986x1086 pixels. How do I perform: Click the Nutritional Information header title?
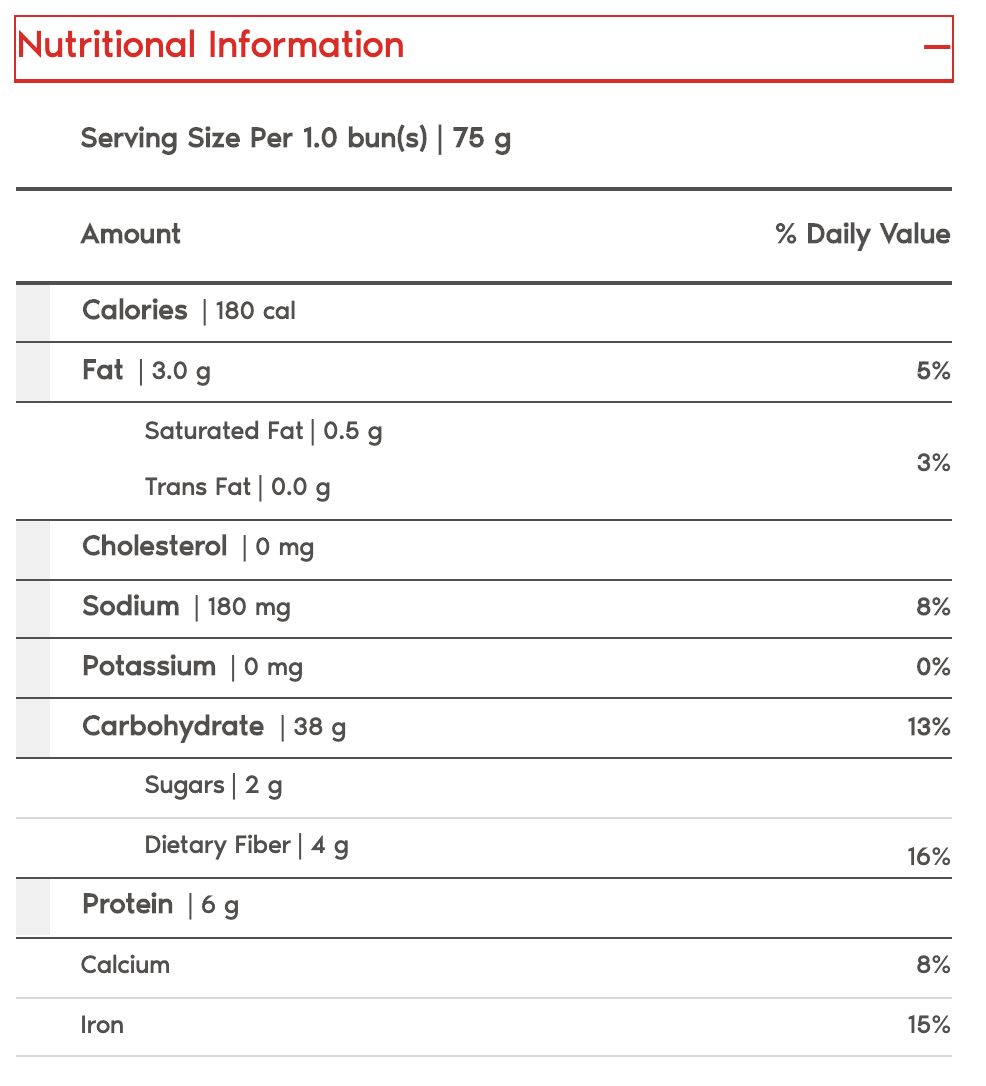[211, 45]
